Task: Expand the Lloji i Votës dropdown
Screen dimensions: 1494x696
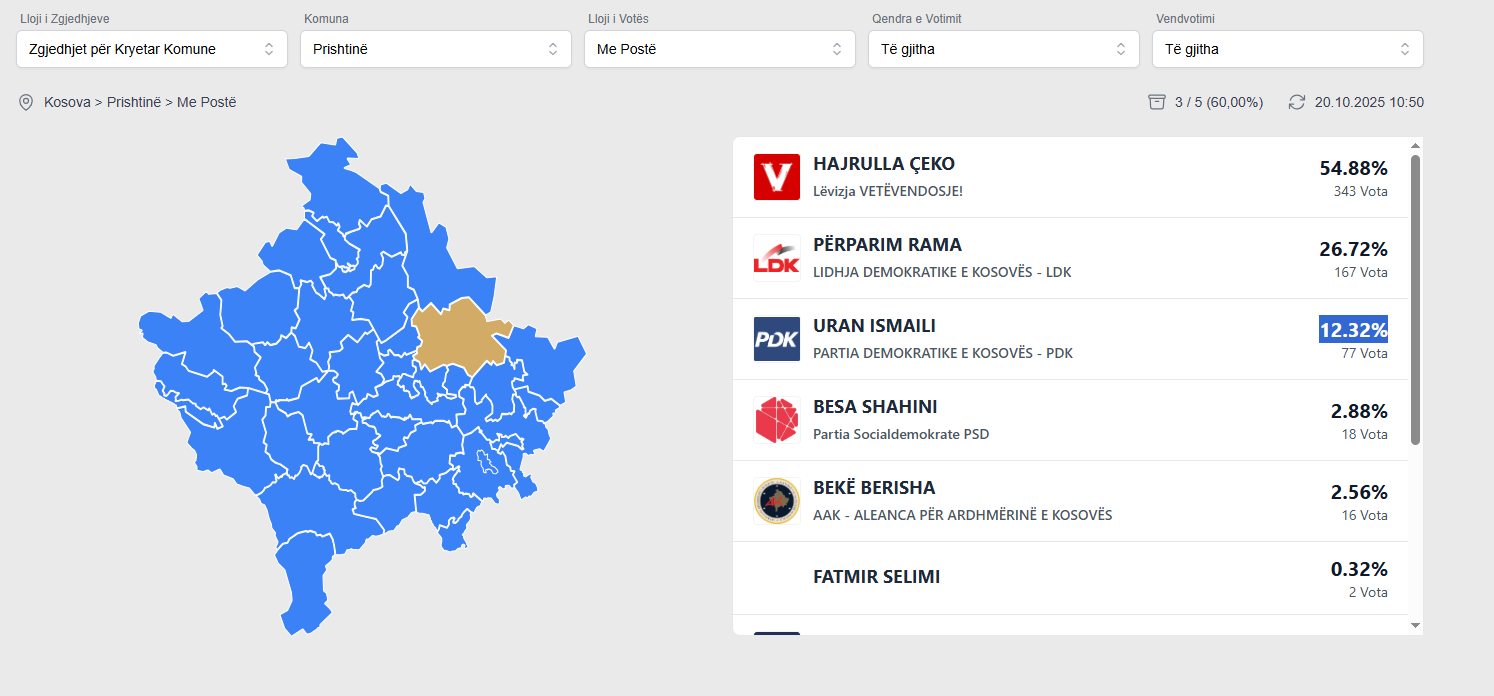Action: 720,49
